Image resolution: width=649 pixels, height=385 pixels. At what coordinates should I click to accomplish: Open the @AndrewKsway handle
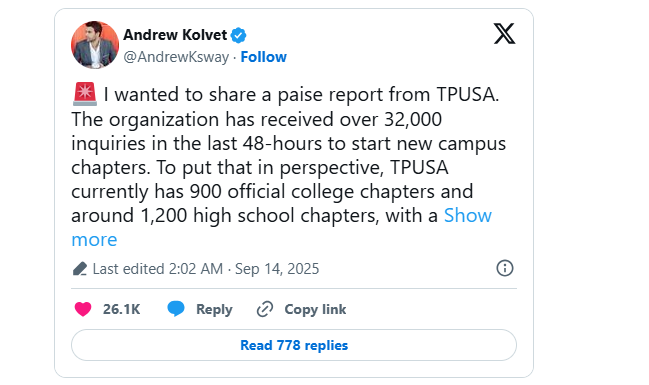pyautogui.click(x=176, y=57)
